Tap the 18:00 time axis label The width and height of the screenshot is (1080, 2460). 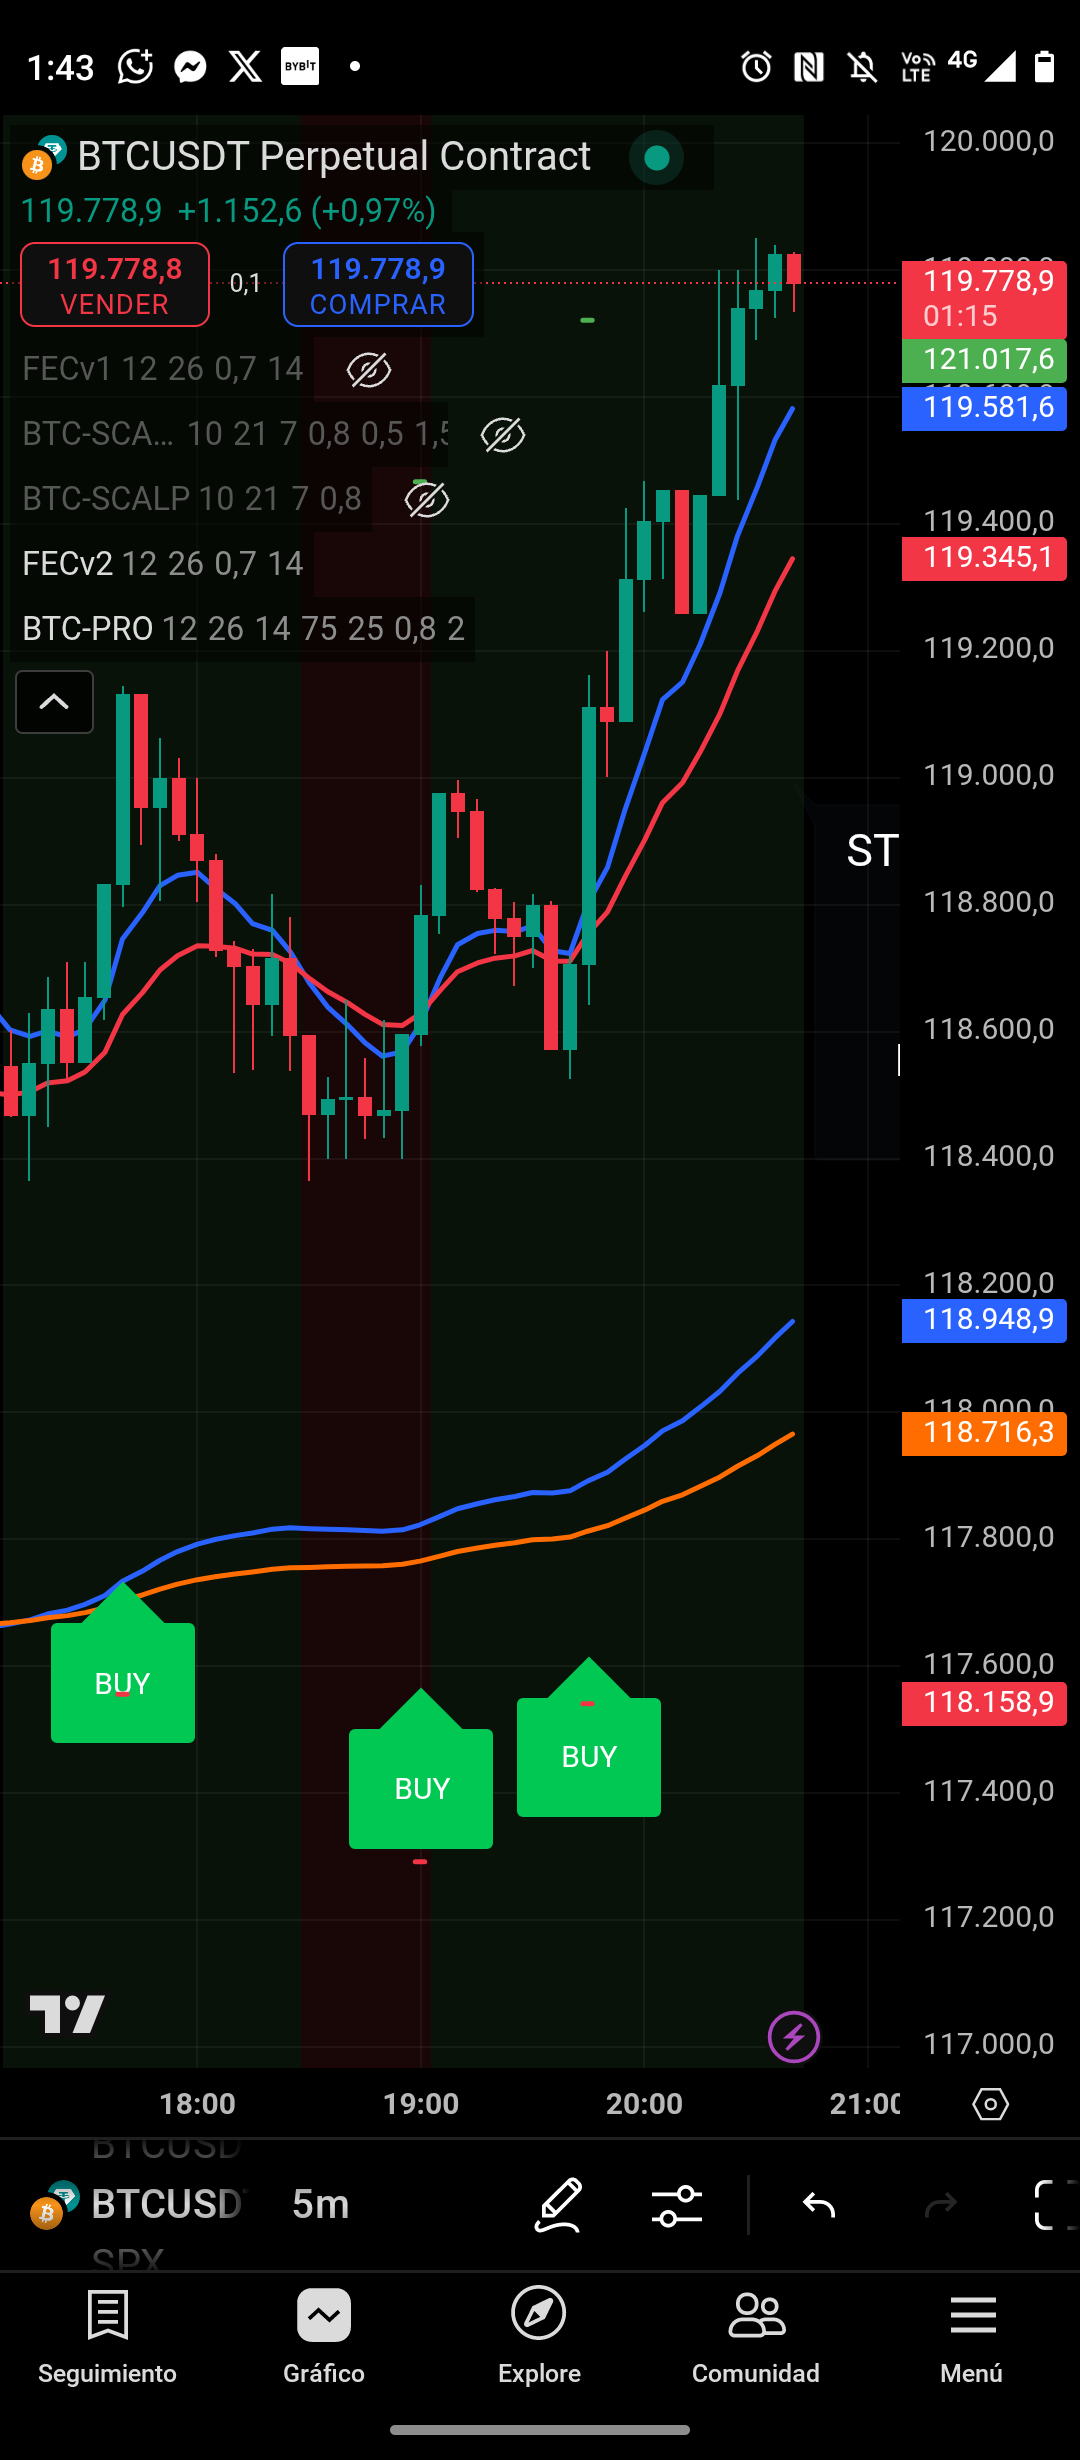coord(197,2104)
